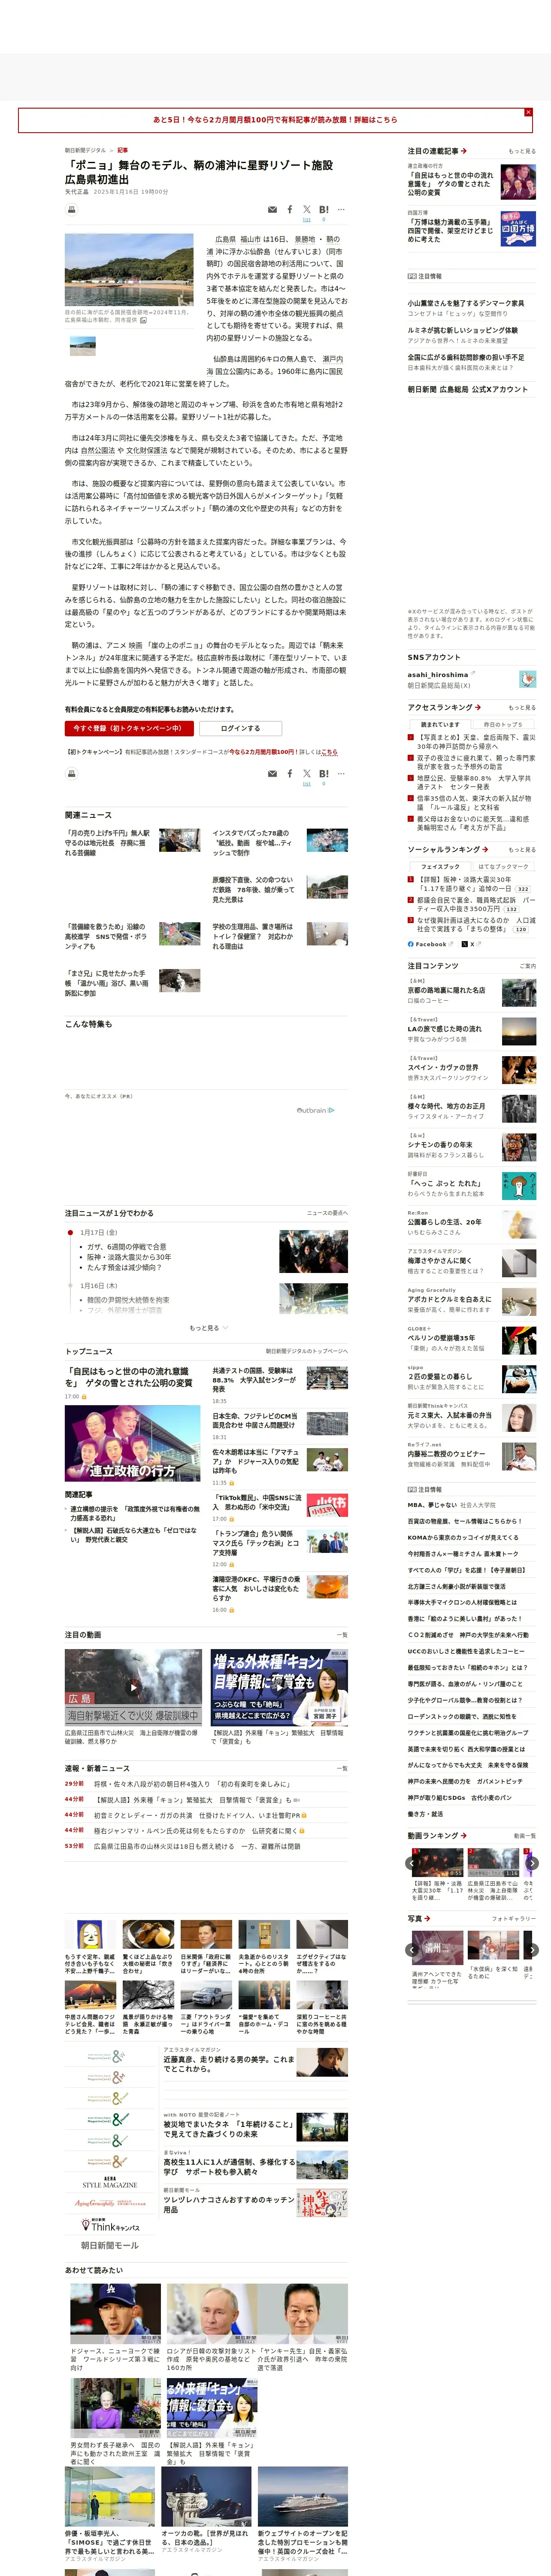Switch to はてなブックマーク social ranking tab
551x2576 pixels.
pos(503,866)
